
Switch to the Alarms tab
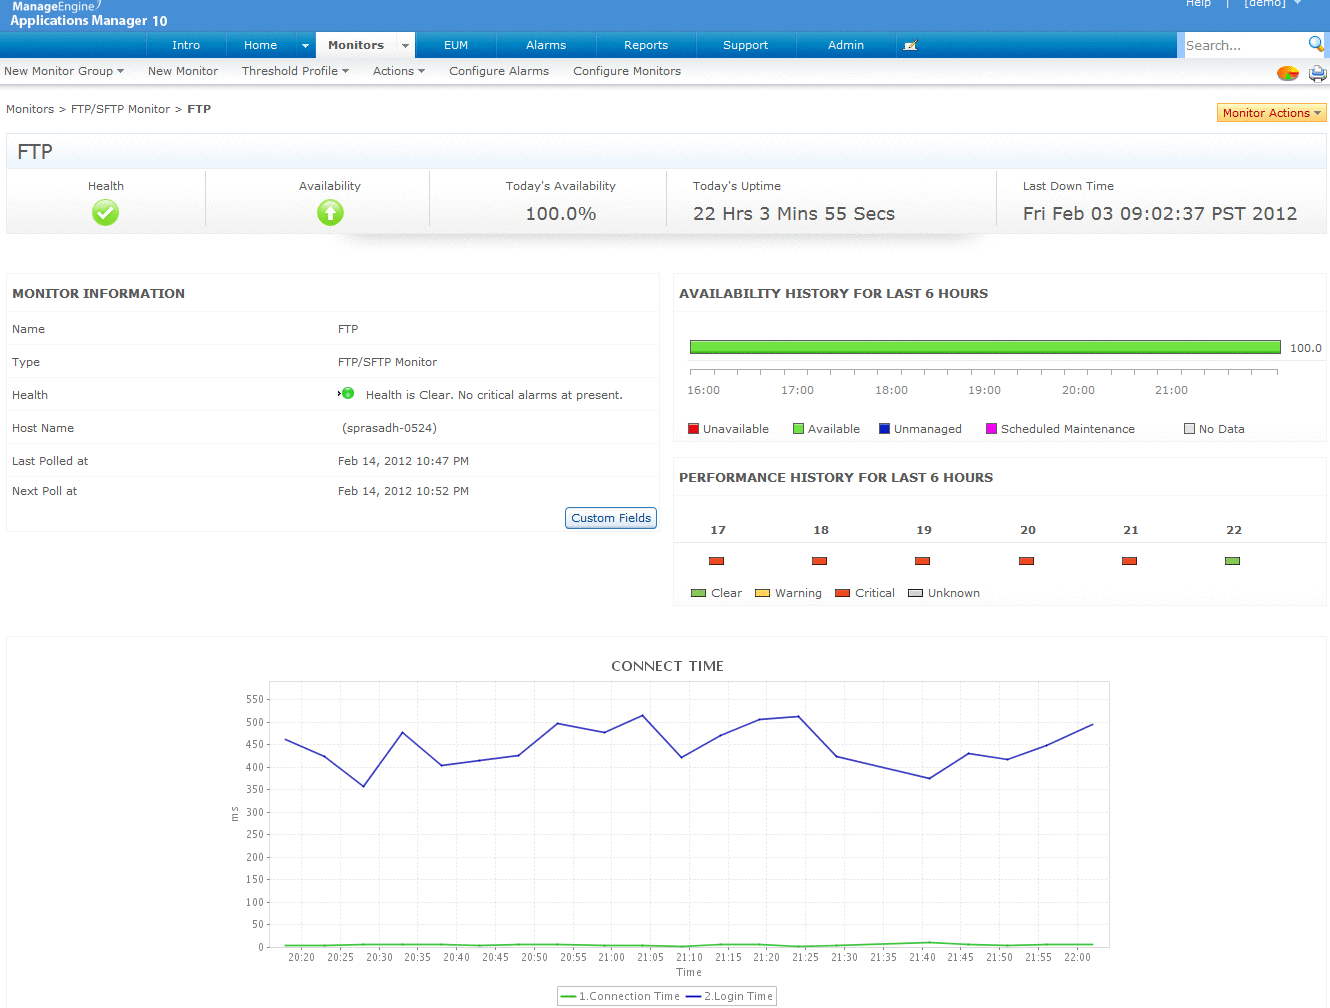click(x=546, y=45)
